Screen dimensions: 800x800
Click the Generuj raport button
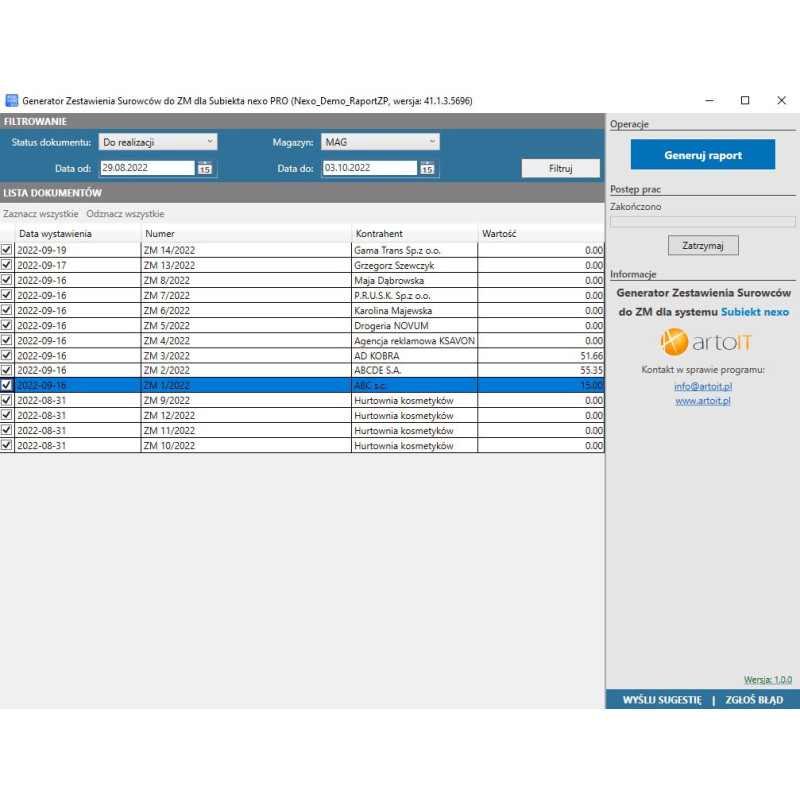(702, 155)
